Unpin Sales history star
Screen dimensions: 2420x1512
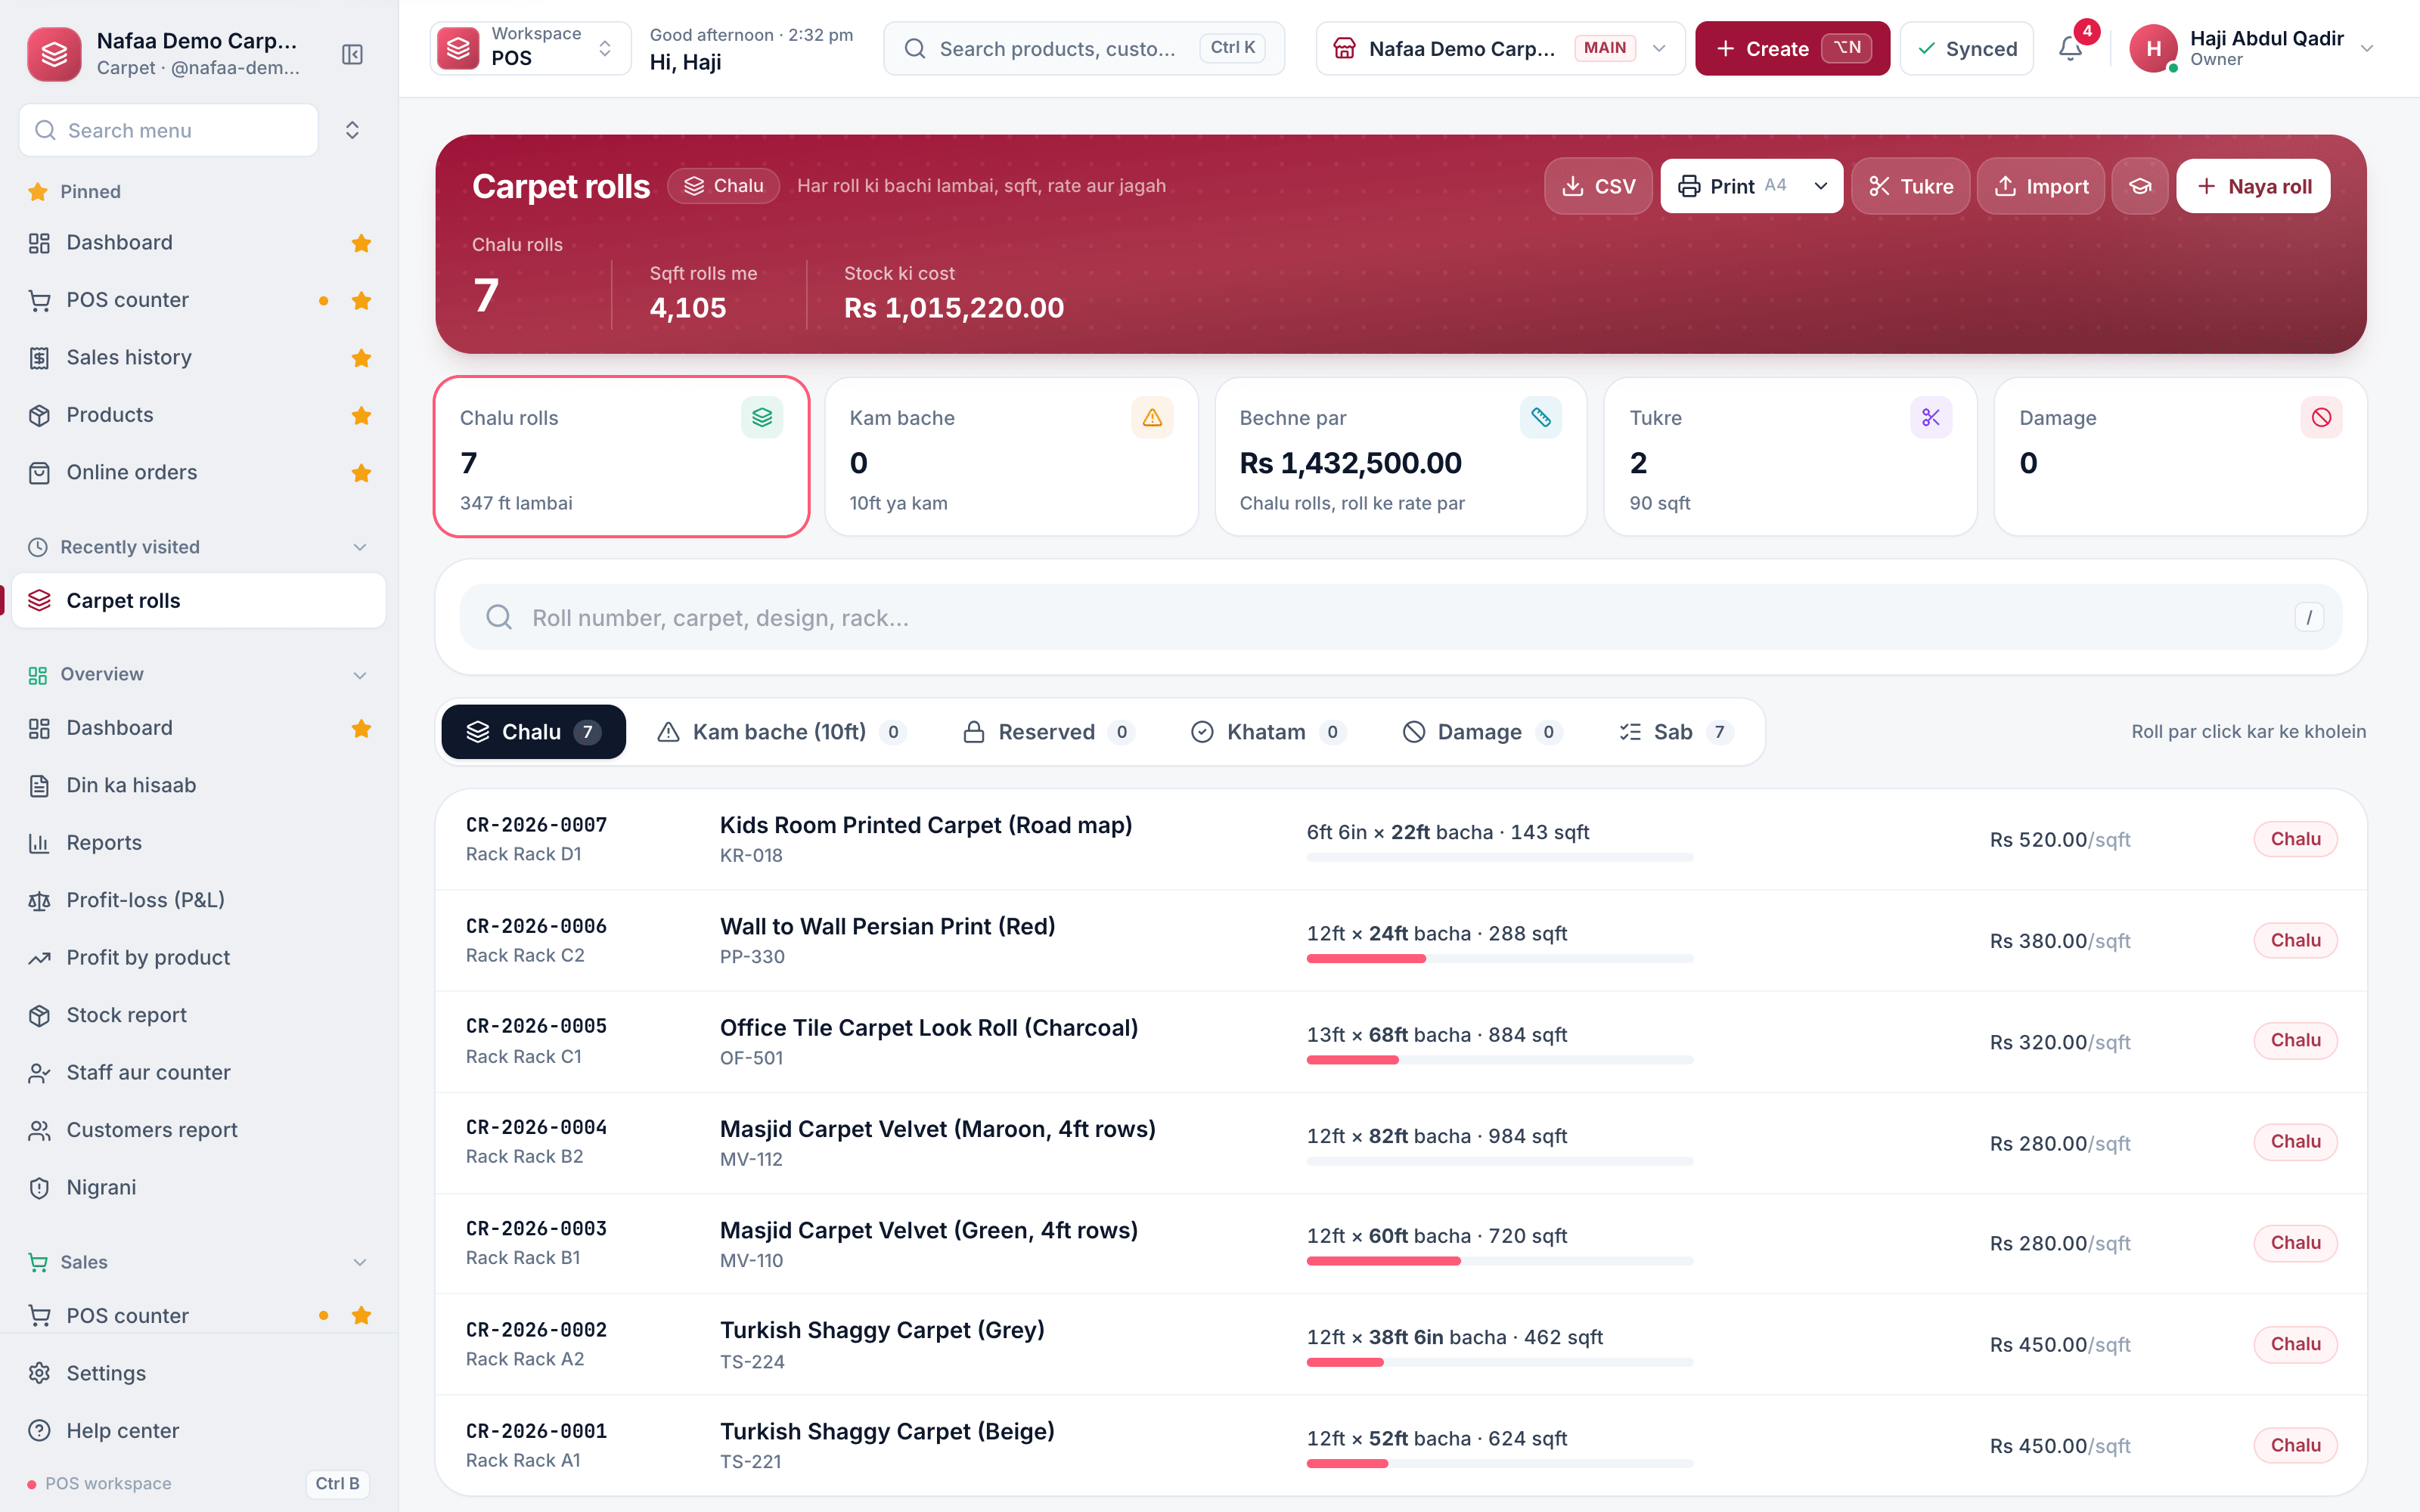[x=362, y=358]
